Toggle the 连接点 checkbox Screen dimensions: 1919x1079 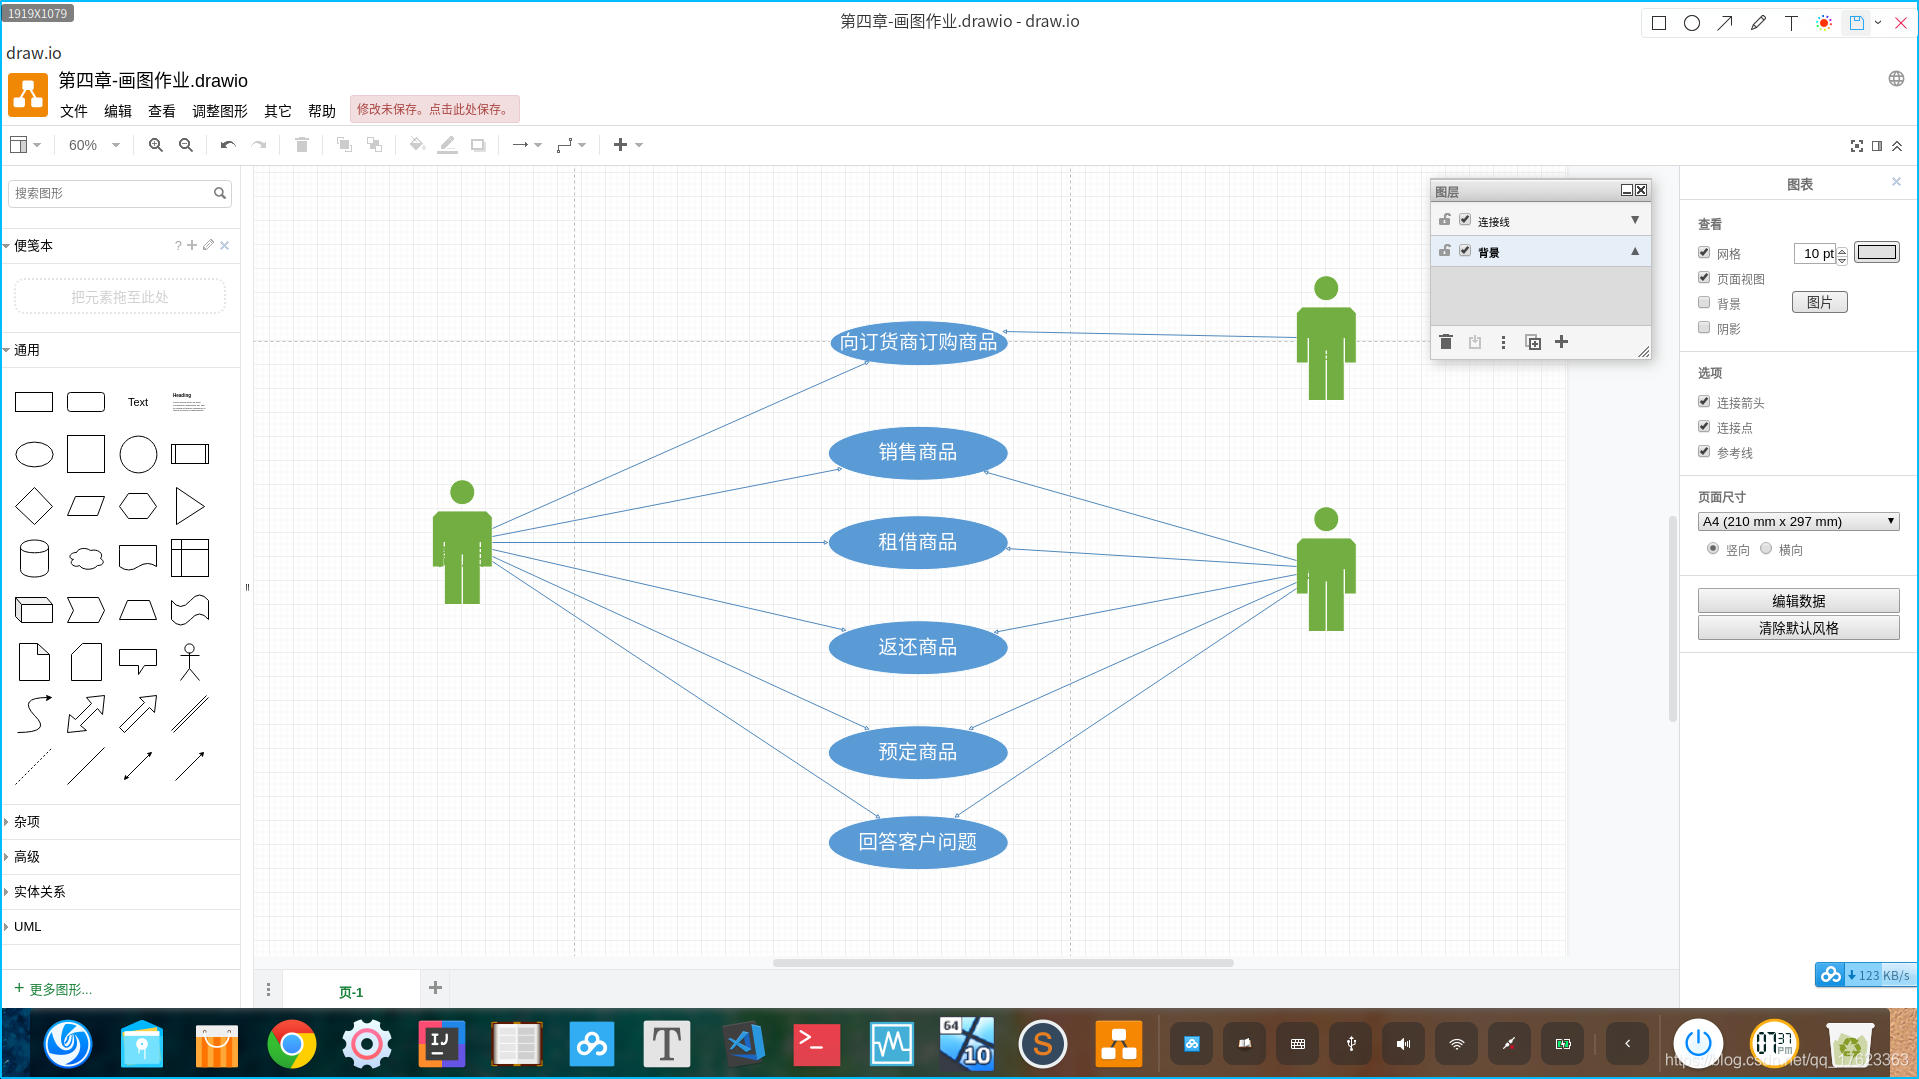(x=1704, y=426)
